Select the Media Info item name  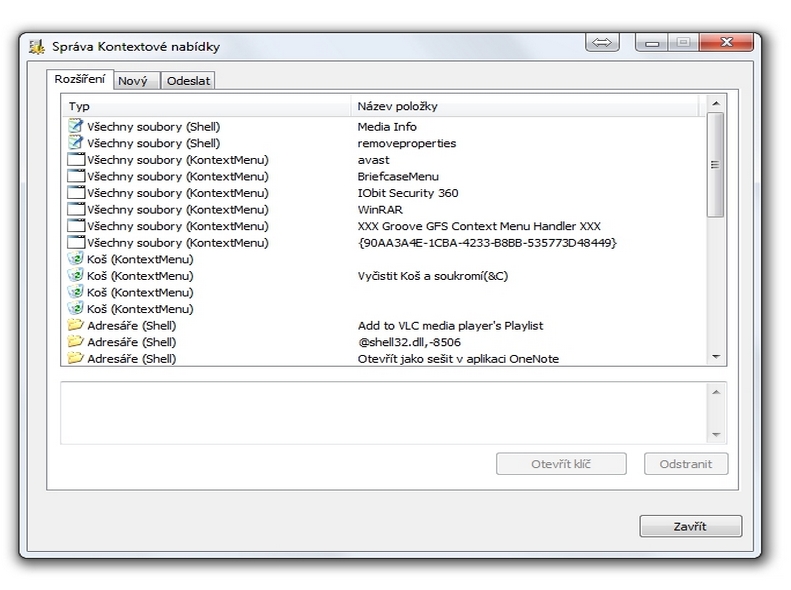387,127
